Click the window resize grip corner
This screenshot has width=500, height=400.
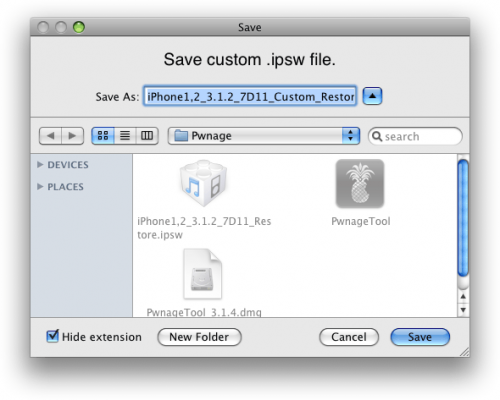[464, 352]
